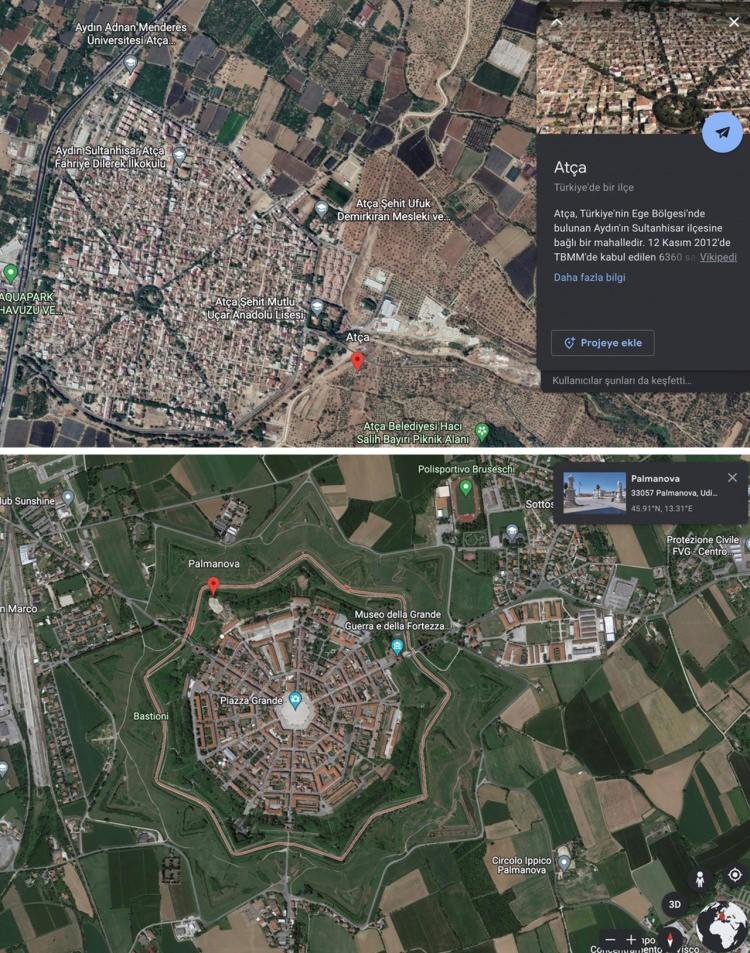Click the Atça red location pin
The image size is (750, 953).
tap(357, 361)
